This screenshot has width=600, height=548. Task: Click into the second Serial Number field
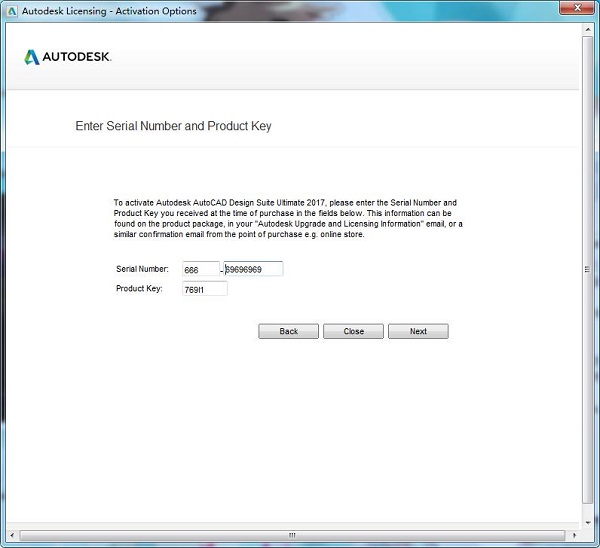click(254, 269)
